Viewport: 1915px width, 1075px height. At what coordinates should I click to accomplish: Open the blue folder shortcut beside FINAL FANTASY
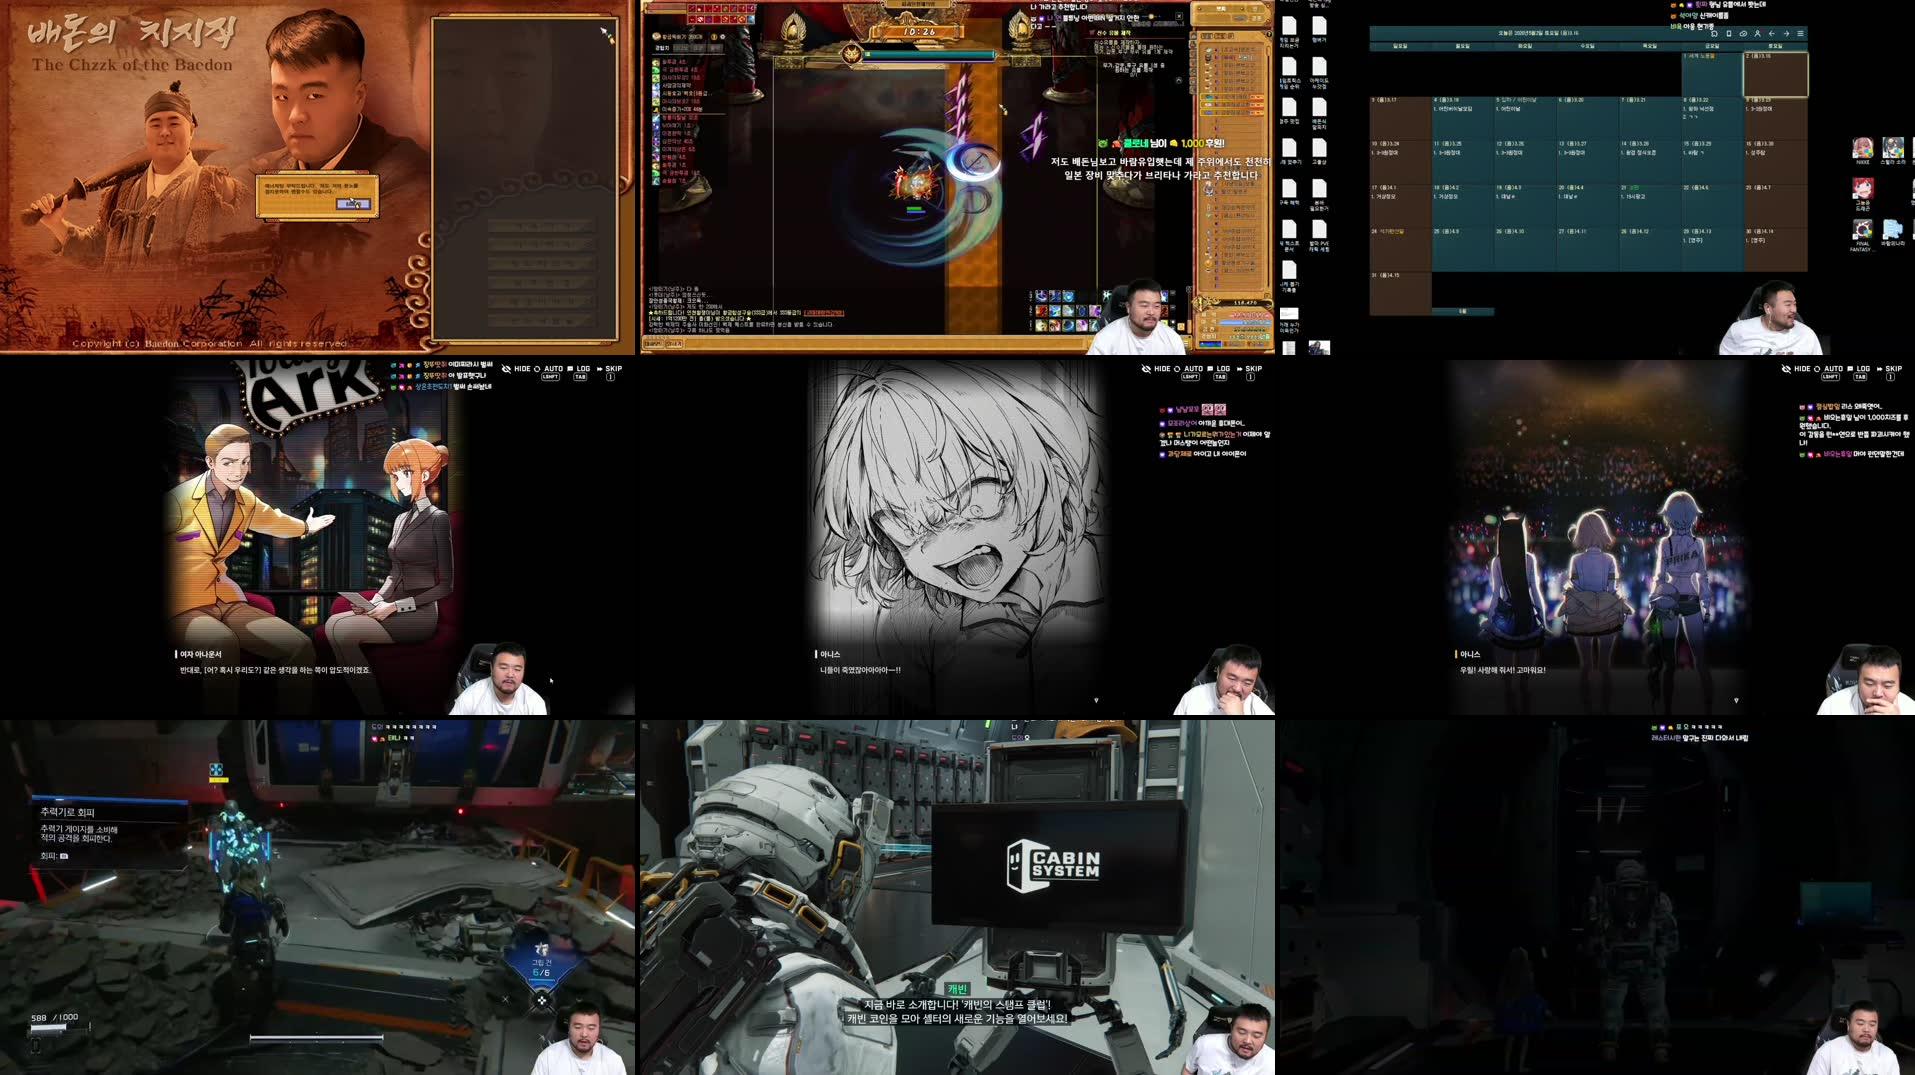pyautogui.click(x=1893, y=233)
